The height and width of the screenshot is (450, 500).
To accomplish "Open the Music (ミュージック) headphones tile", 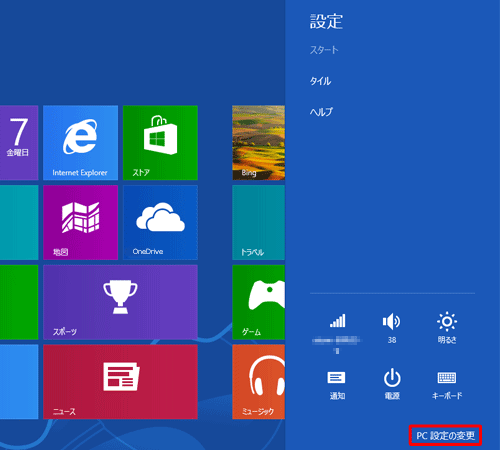I will click(259, 382).
